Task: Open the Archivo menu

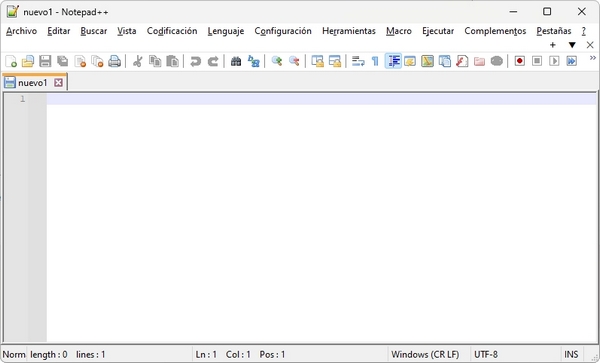Action: 21,31
